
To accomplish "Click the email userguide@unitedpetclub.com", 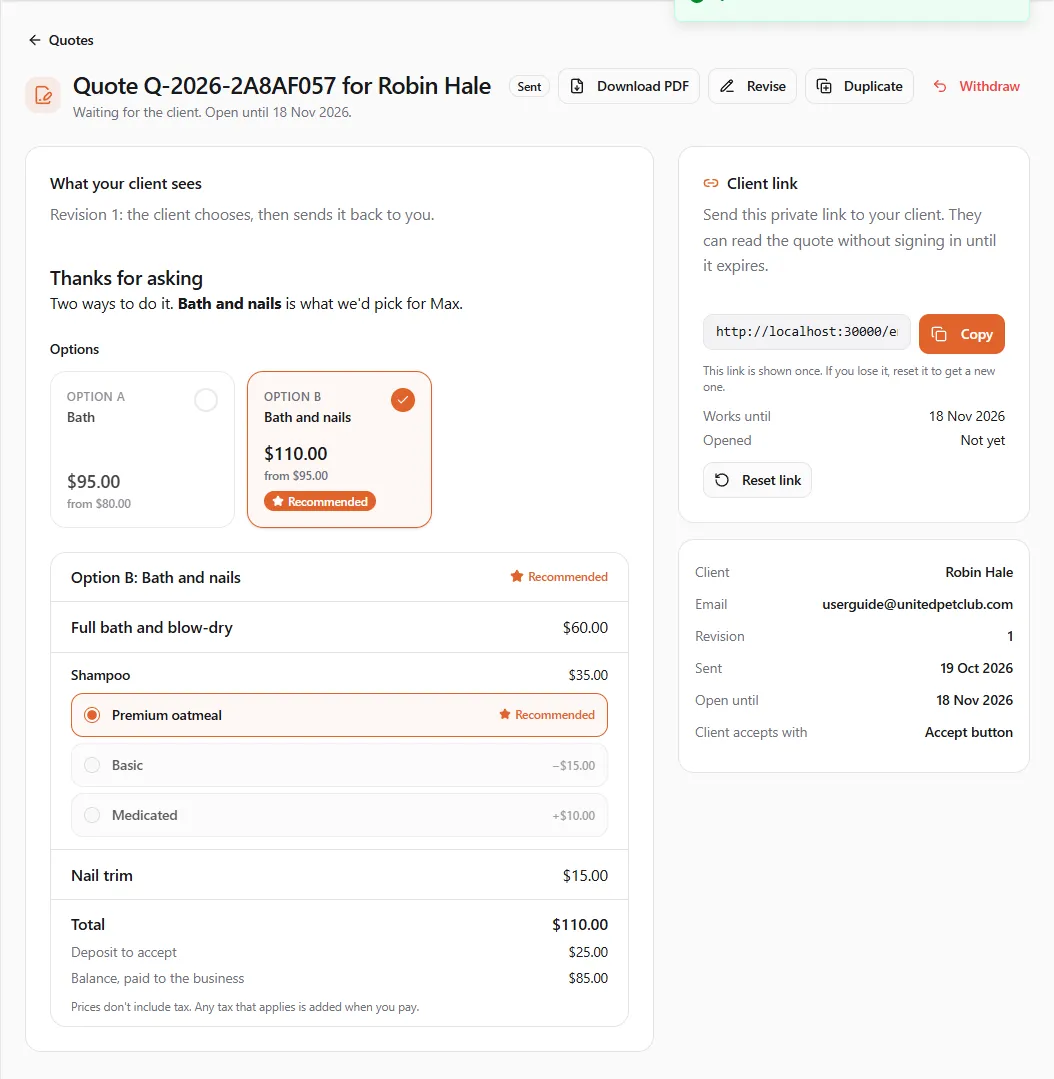I will pos(917,603).
